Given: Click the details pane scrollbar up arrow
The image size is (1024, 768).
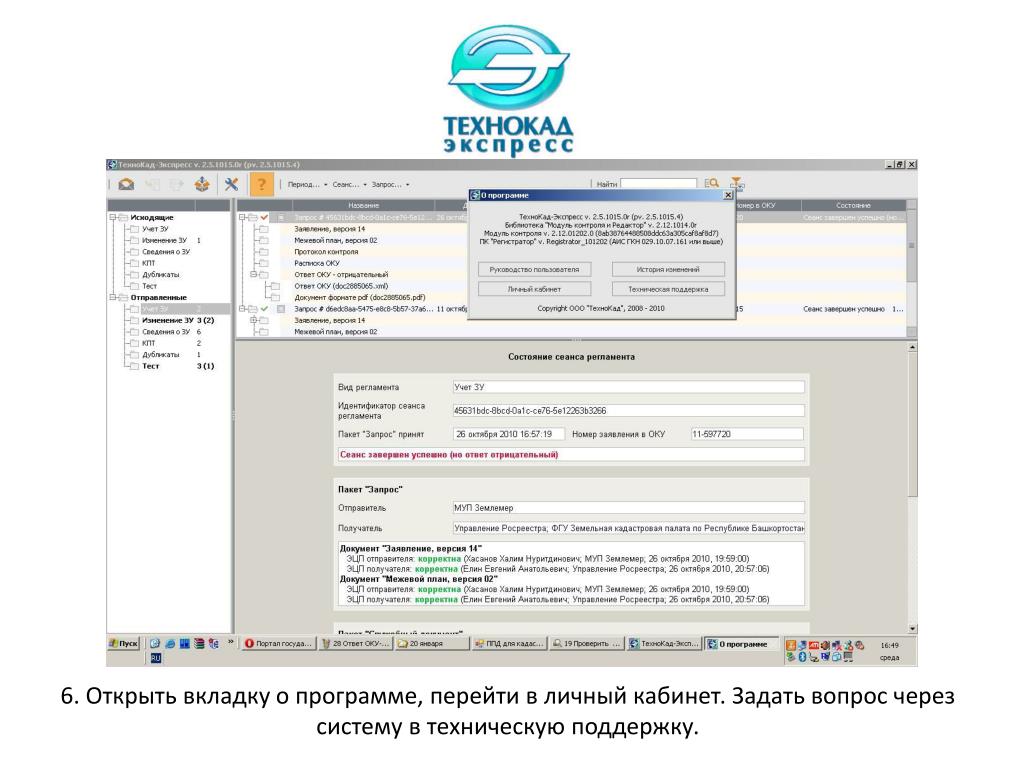Looking at the screenshot, I should (912, 347).
